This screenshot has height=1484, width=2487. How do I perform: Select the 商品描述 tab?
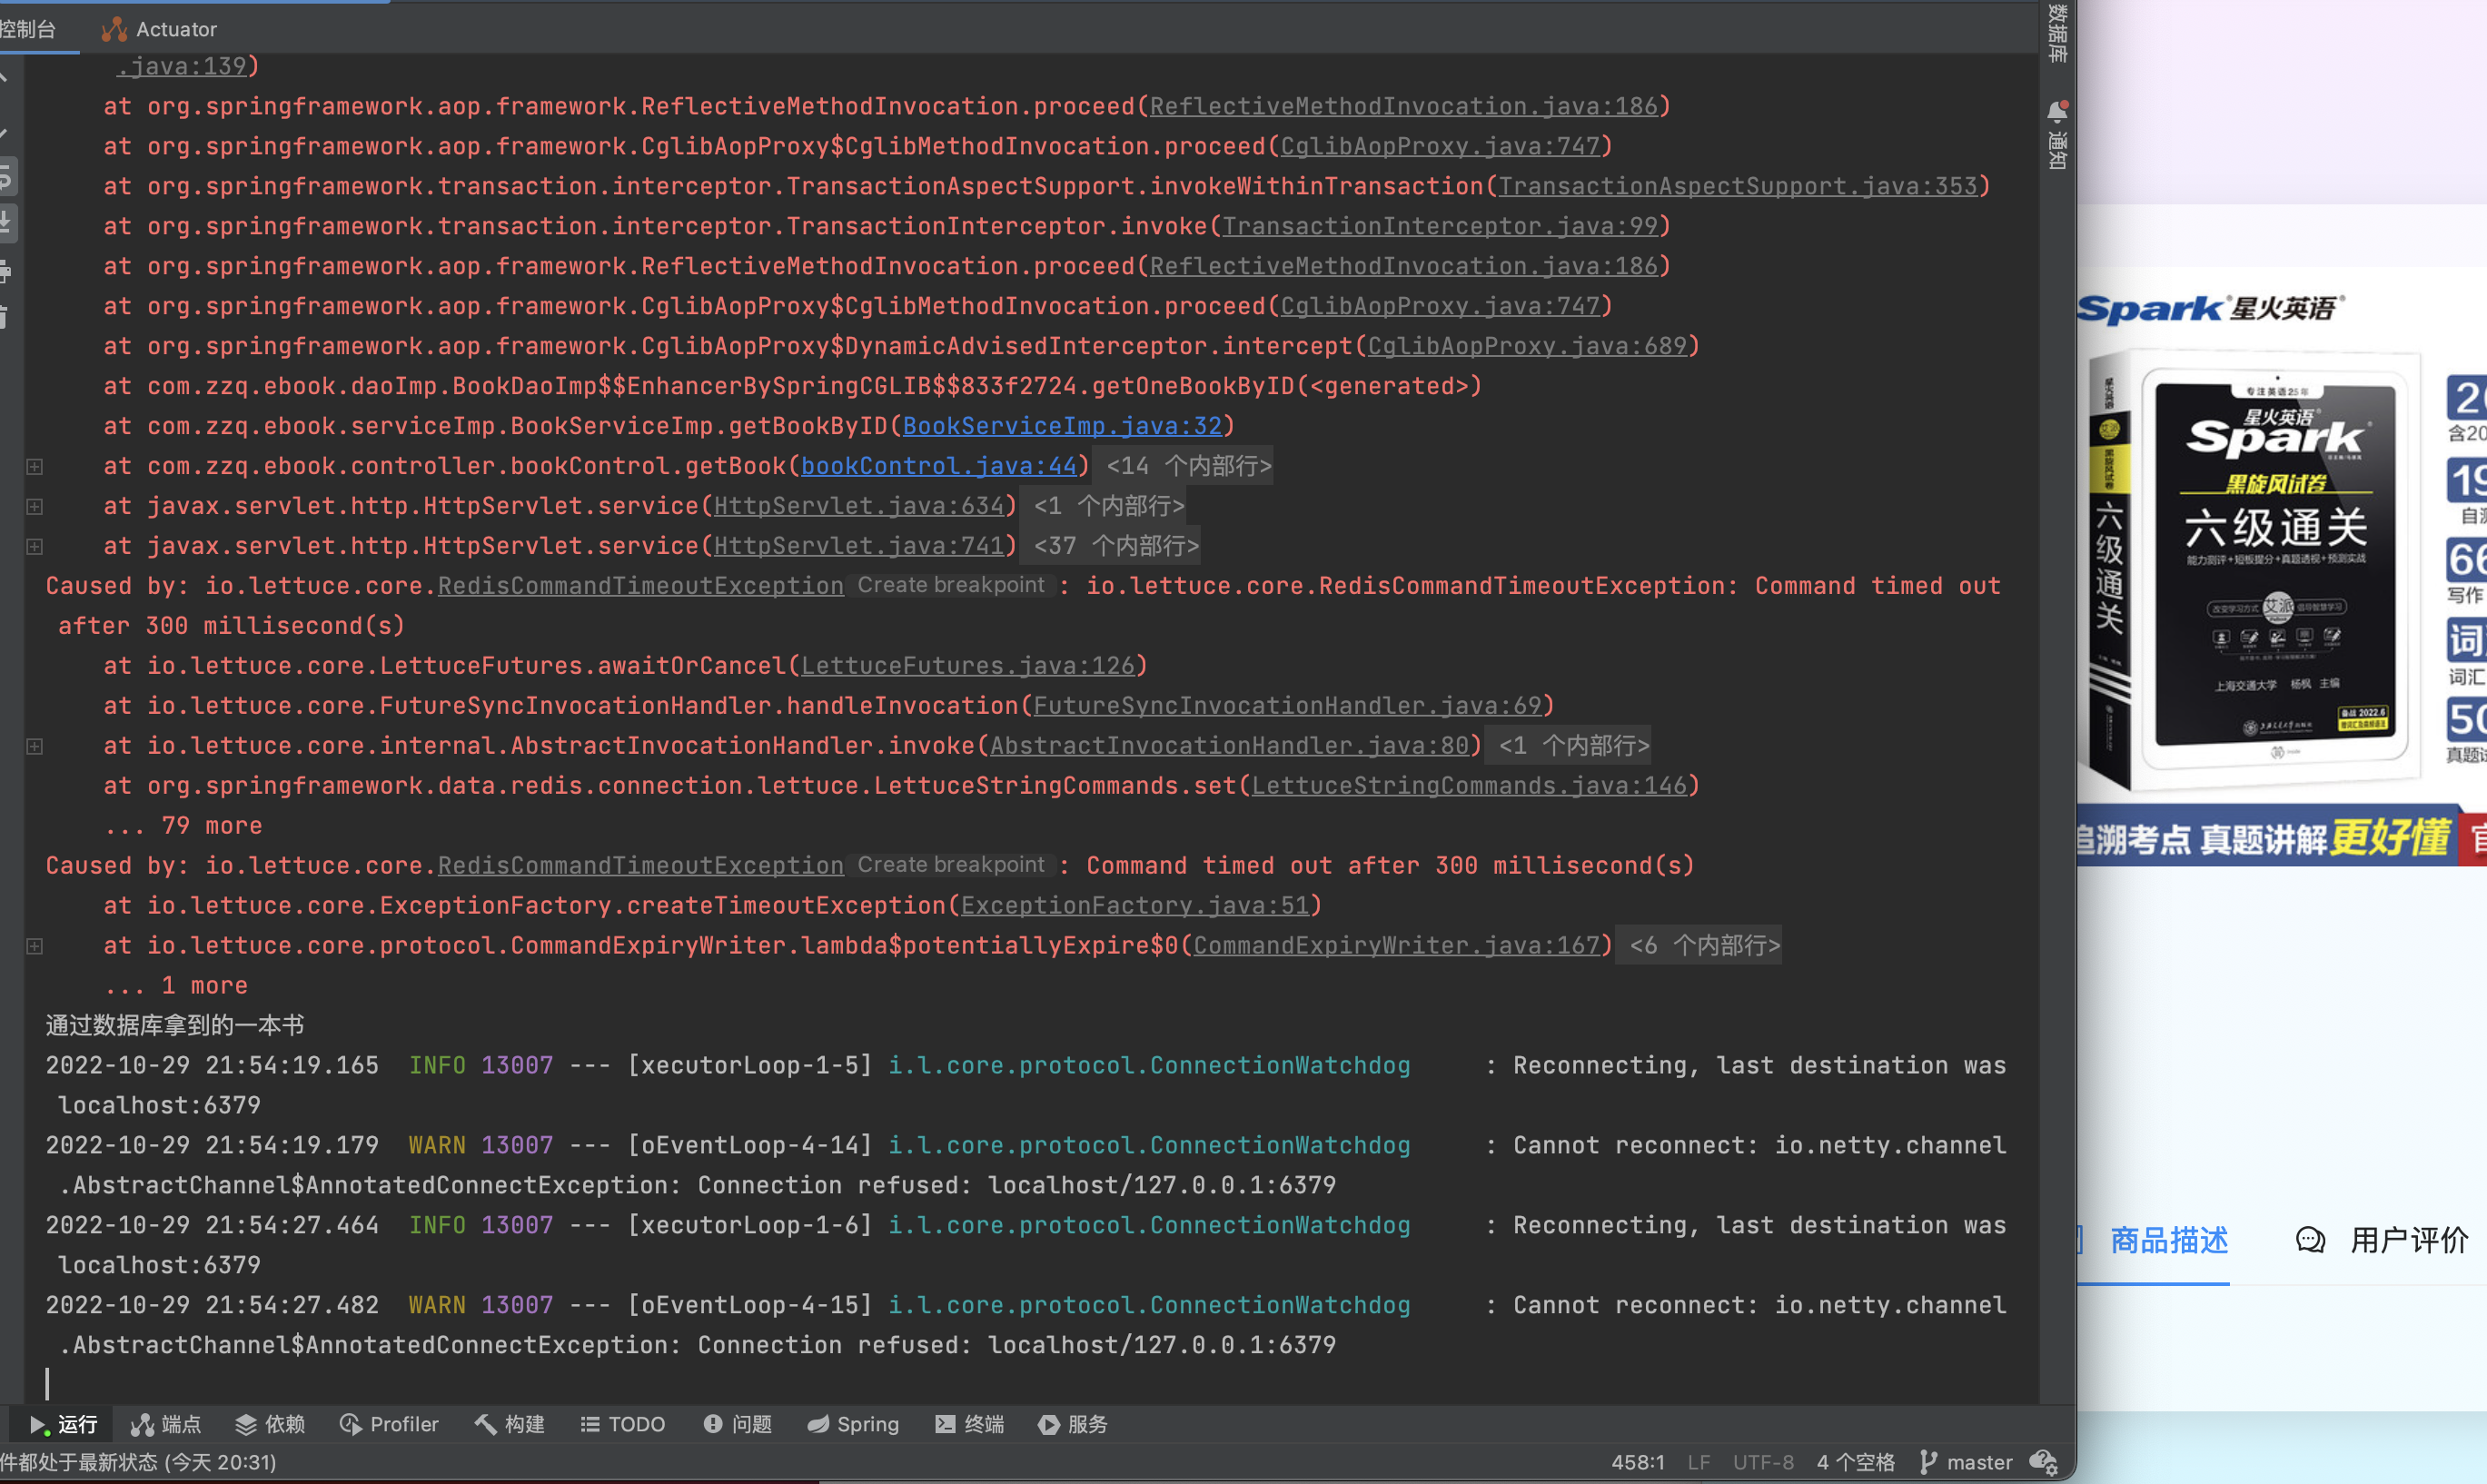point(2168,1240)
